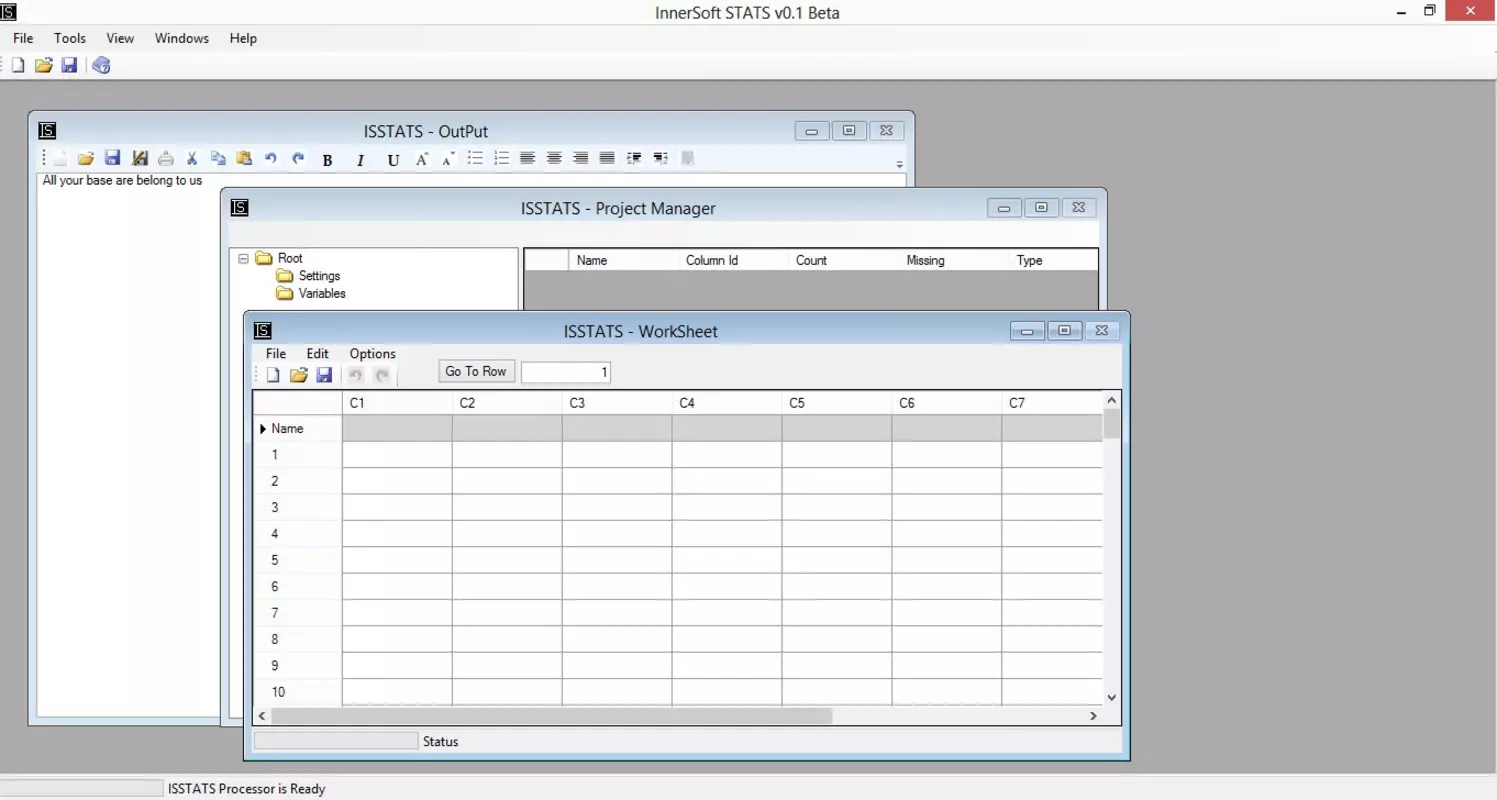Click Save As icon in OutPut toolbar
1497x800 pixels.
pyautogui.click(x=139, y=158)
